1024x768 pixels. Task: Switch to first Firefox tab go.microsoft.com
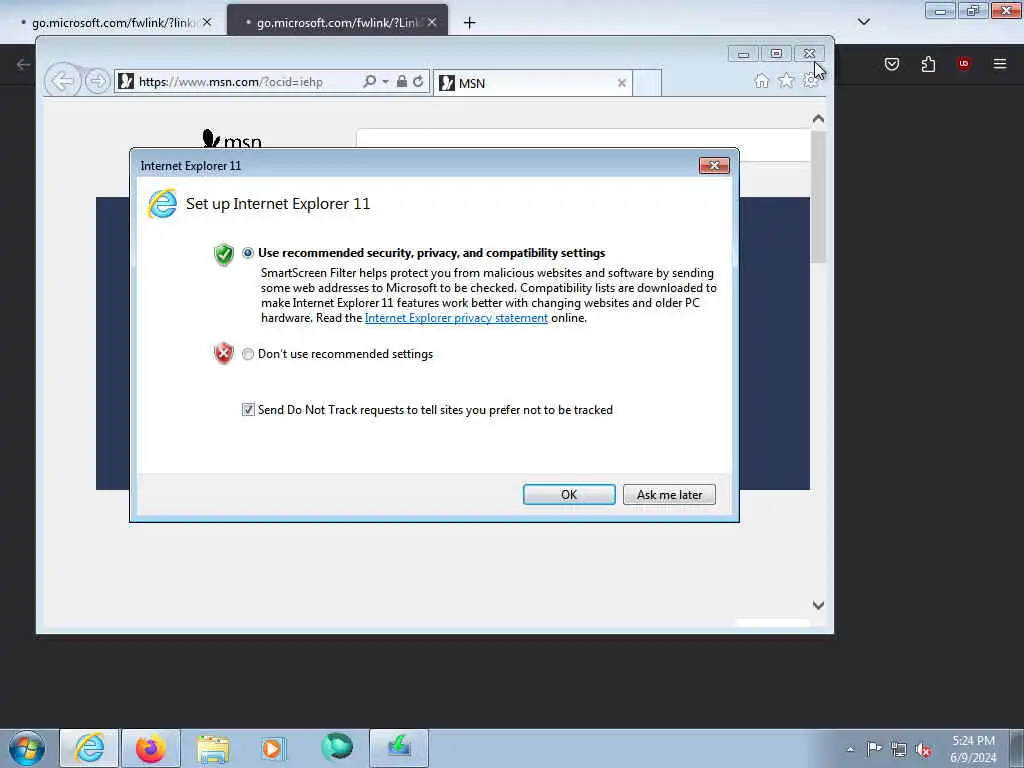click(114, 22)
